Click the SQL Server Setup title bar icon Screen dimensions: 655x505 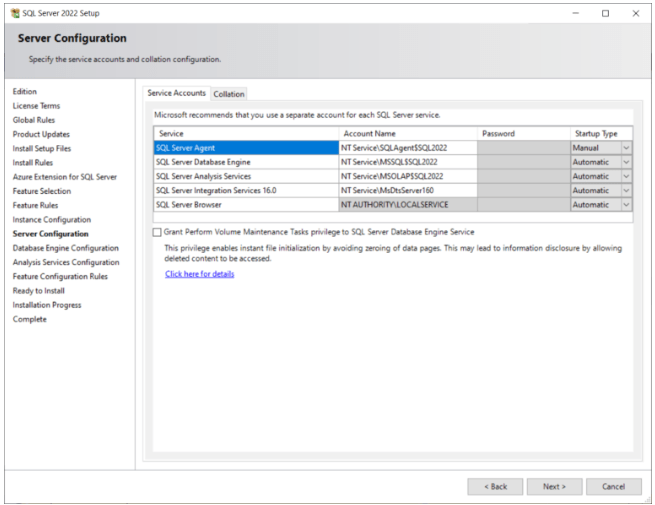tap(12, 13)
